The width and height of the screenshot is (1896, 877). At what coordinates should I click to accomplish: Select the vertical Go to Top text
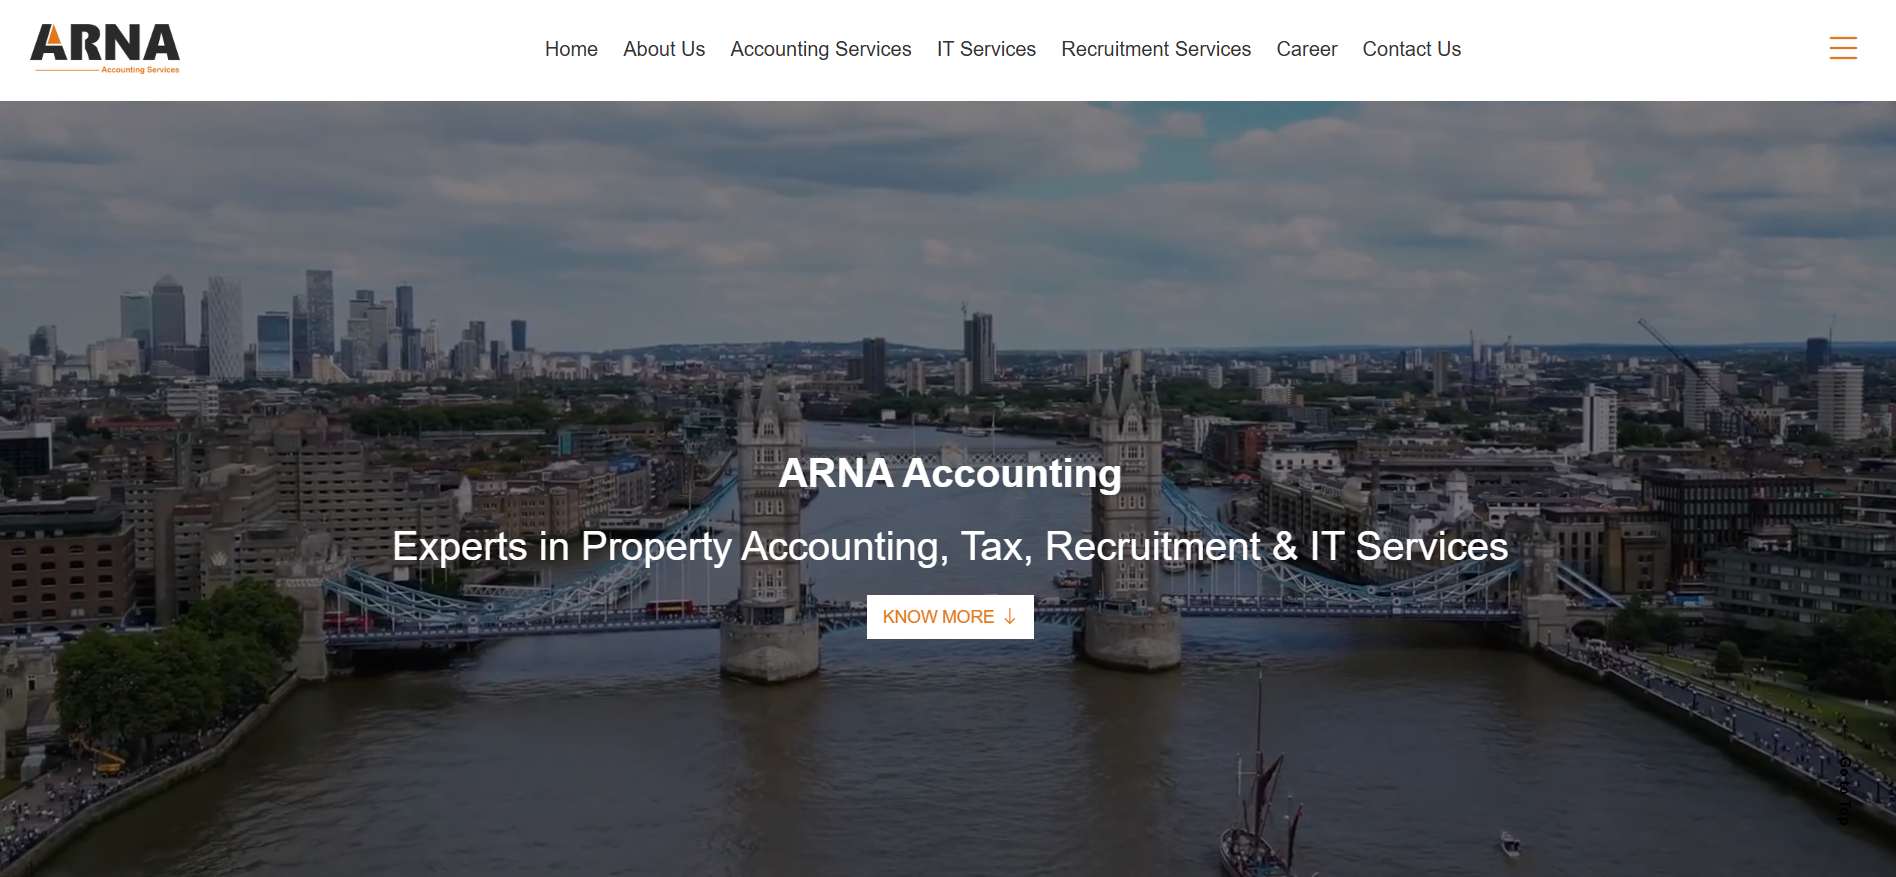[x=1843, y=790]
